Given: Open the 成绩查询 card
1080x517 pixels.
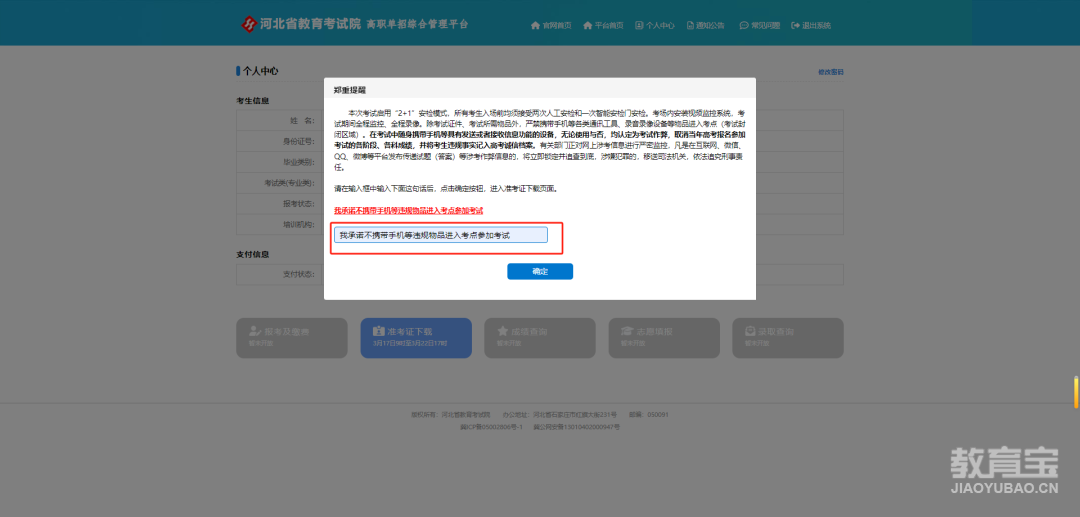Looking at the screenshot, I should tap(540, 338).
